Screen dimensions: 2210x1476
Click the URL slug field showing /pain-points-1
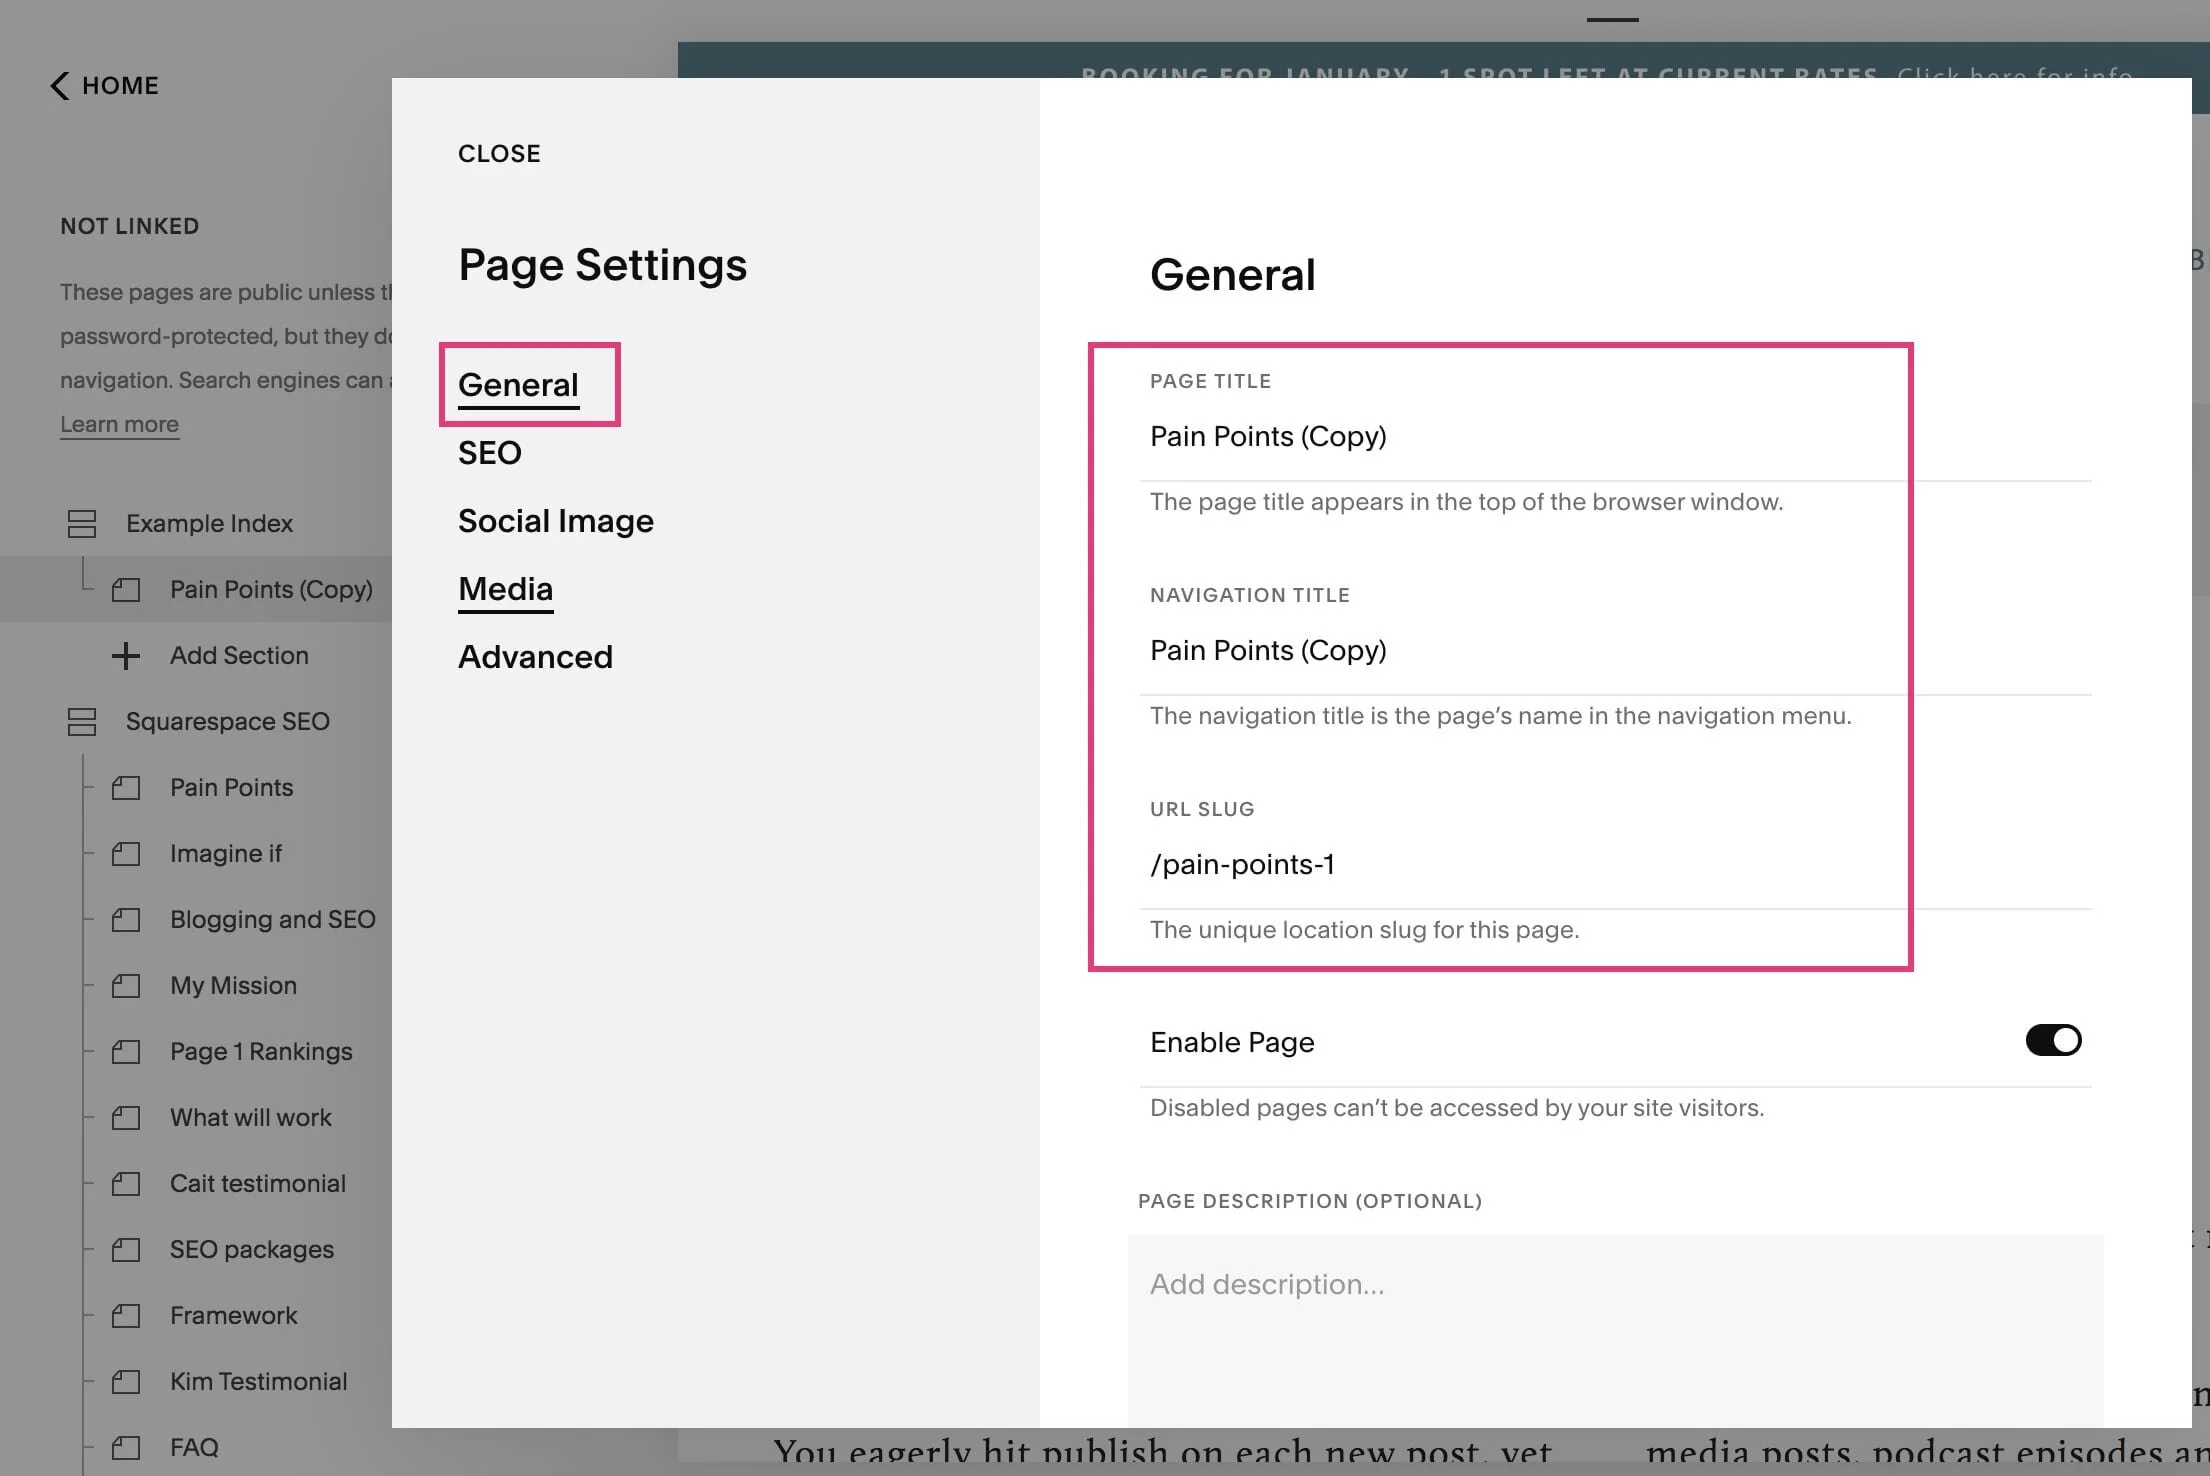coord(1243,864)
